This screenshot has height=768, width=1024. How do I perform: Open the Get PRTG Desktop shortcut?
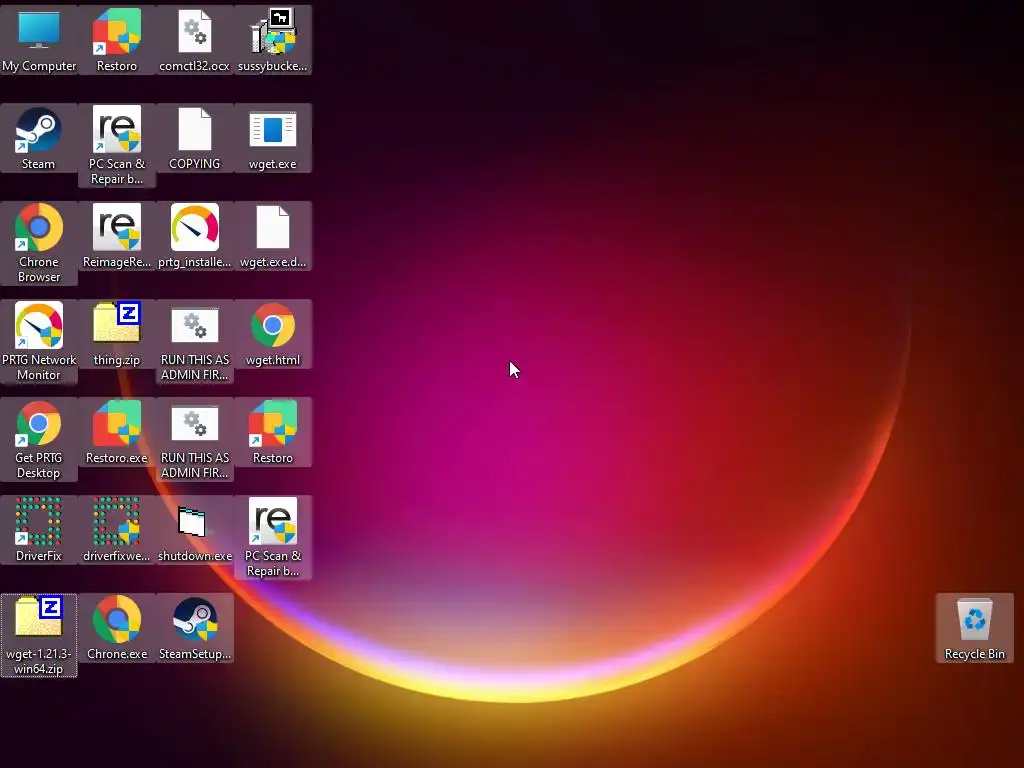click(x=39, y=439)
